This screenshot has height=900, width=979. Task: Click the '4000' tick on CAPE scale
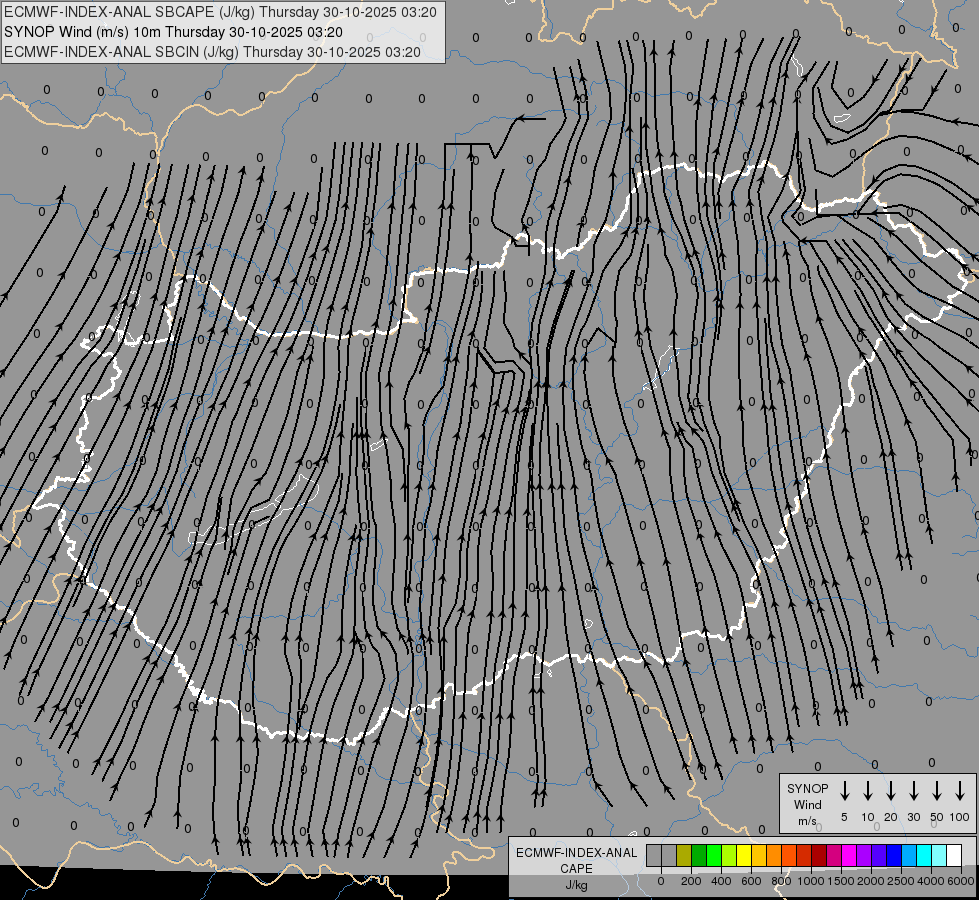click(931, 881)
